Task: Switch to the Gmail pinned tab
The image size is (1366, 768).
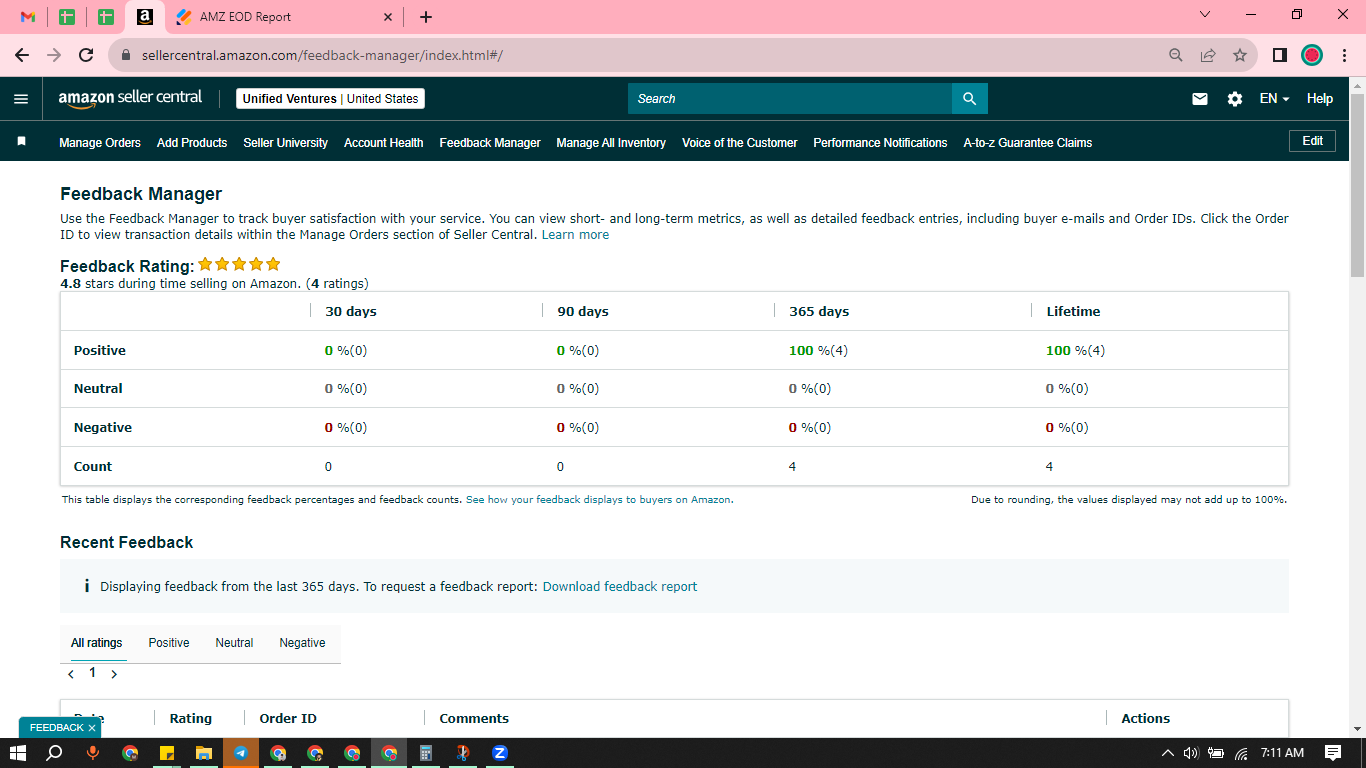Action: coord(28,17)
